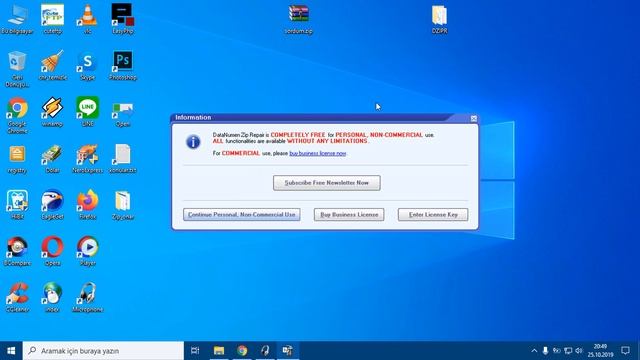Select the Bu bilgisayar desktop icon
Image resolution: width=640 pixels, height=360 pixels.
click(x=17, y=19)
